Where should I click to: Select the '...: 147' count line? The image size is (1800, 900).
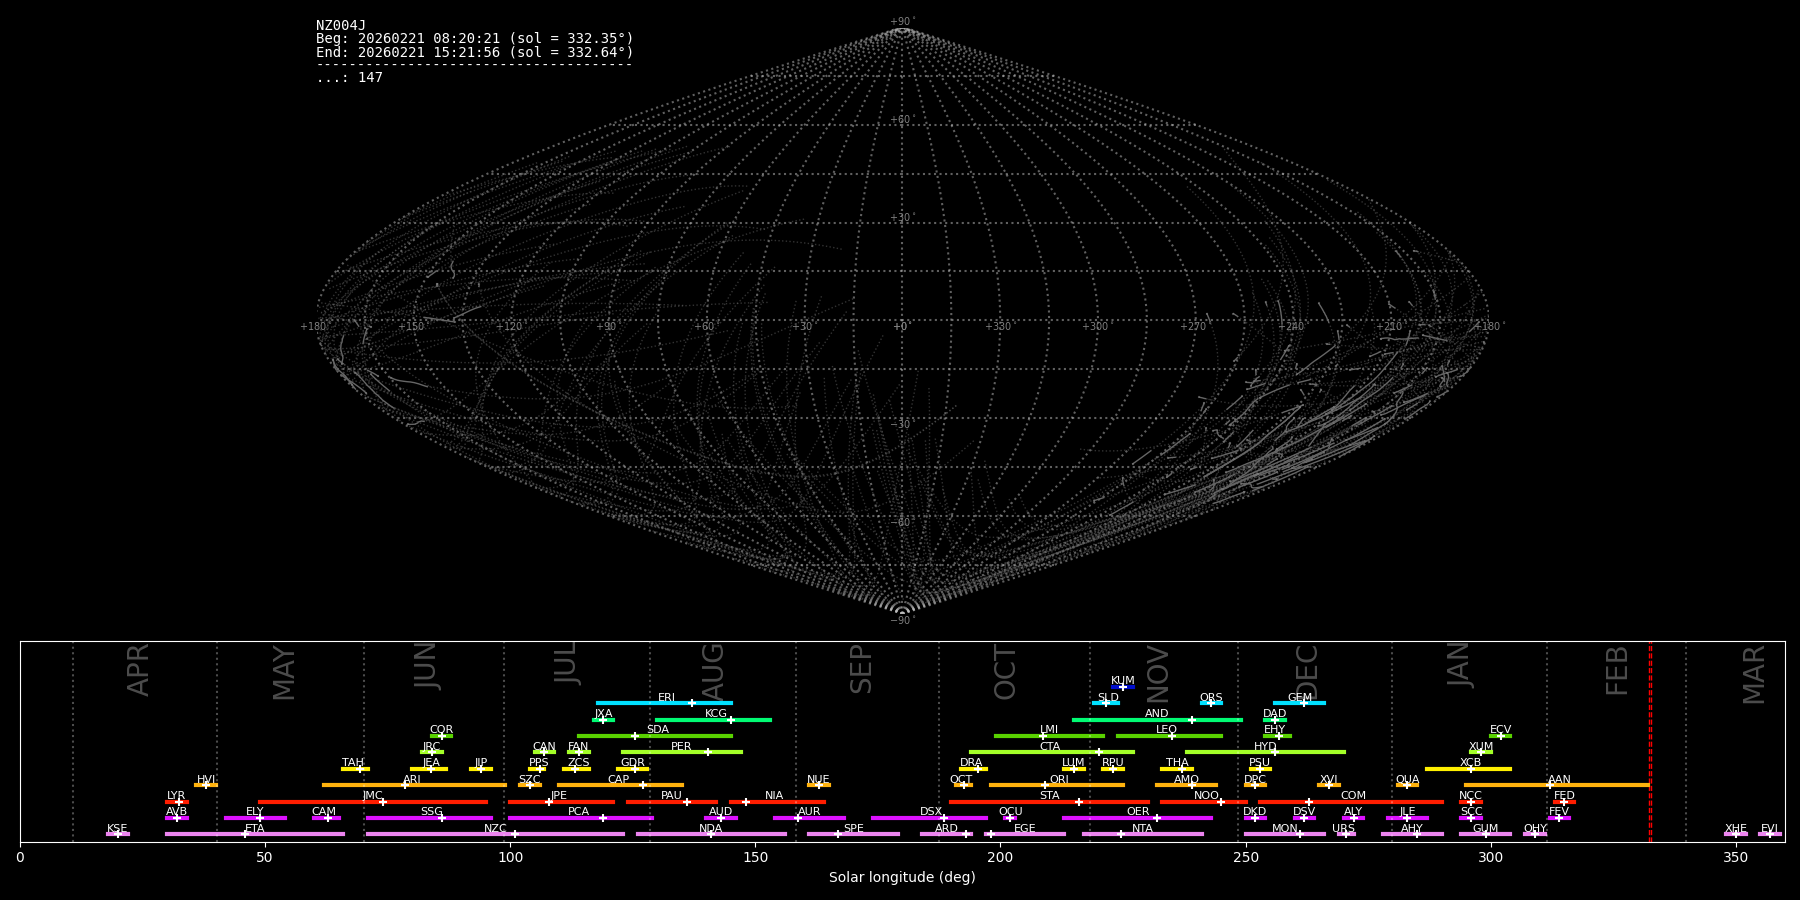(x=349, y=78)
